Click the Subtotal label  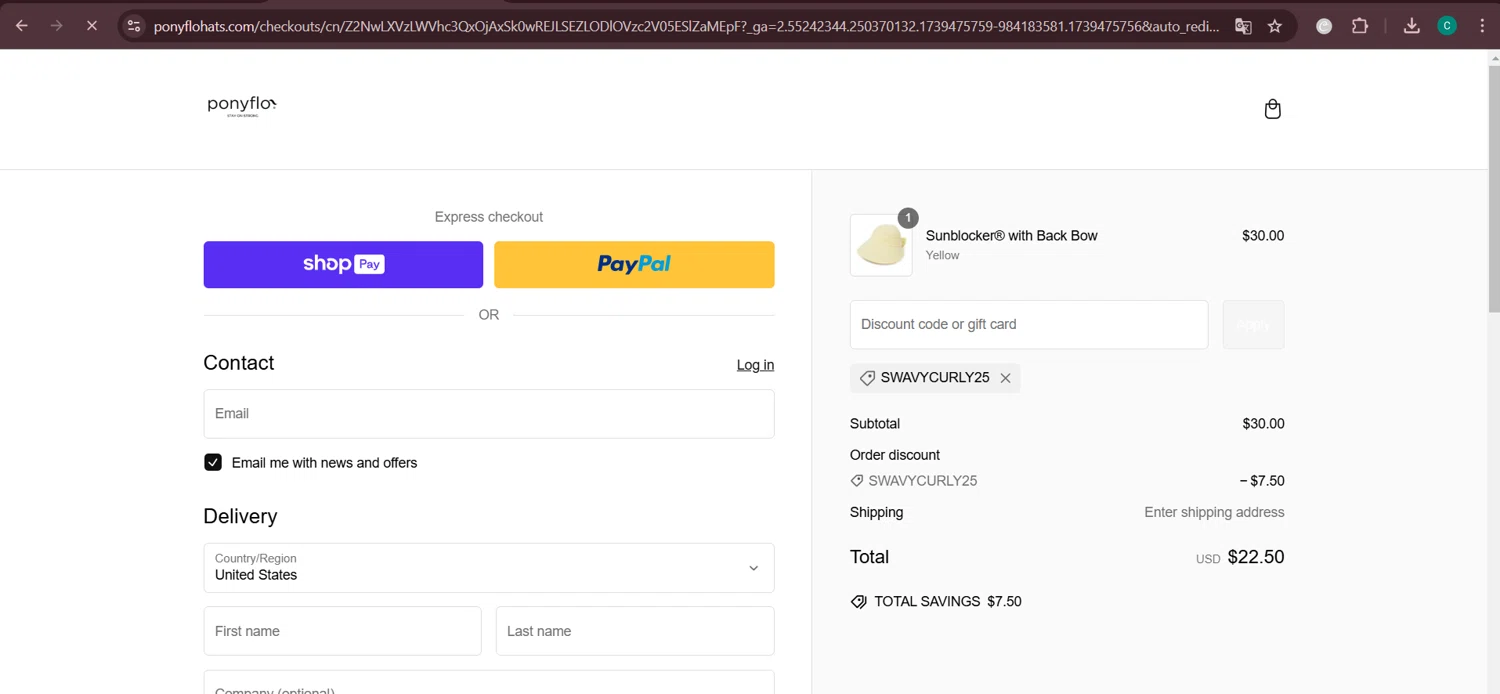(x=875, y=424)
